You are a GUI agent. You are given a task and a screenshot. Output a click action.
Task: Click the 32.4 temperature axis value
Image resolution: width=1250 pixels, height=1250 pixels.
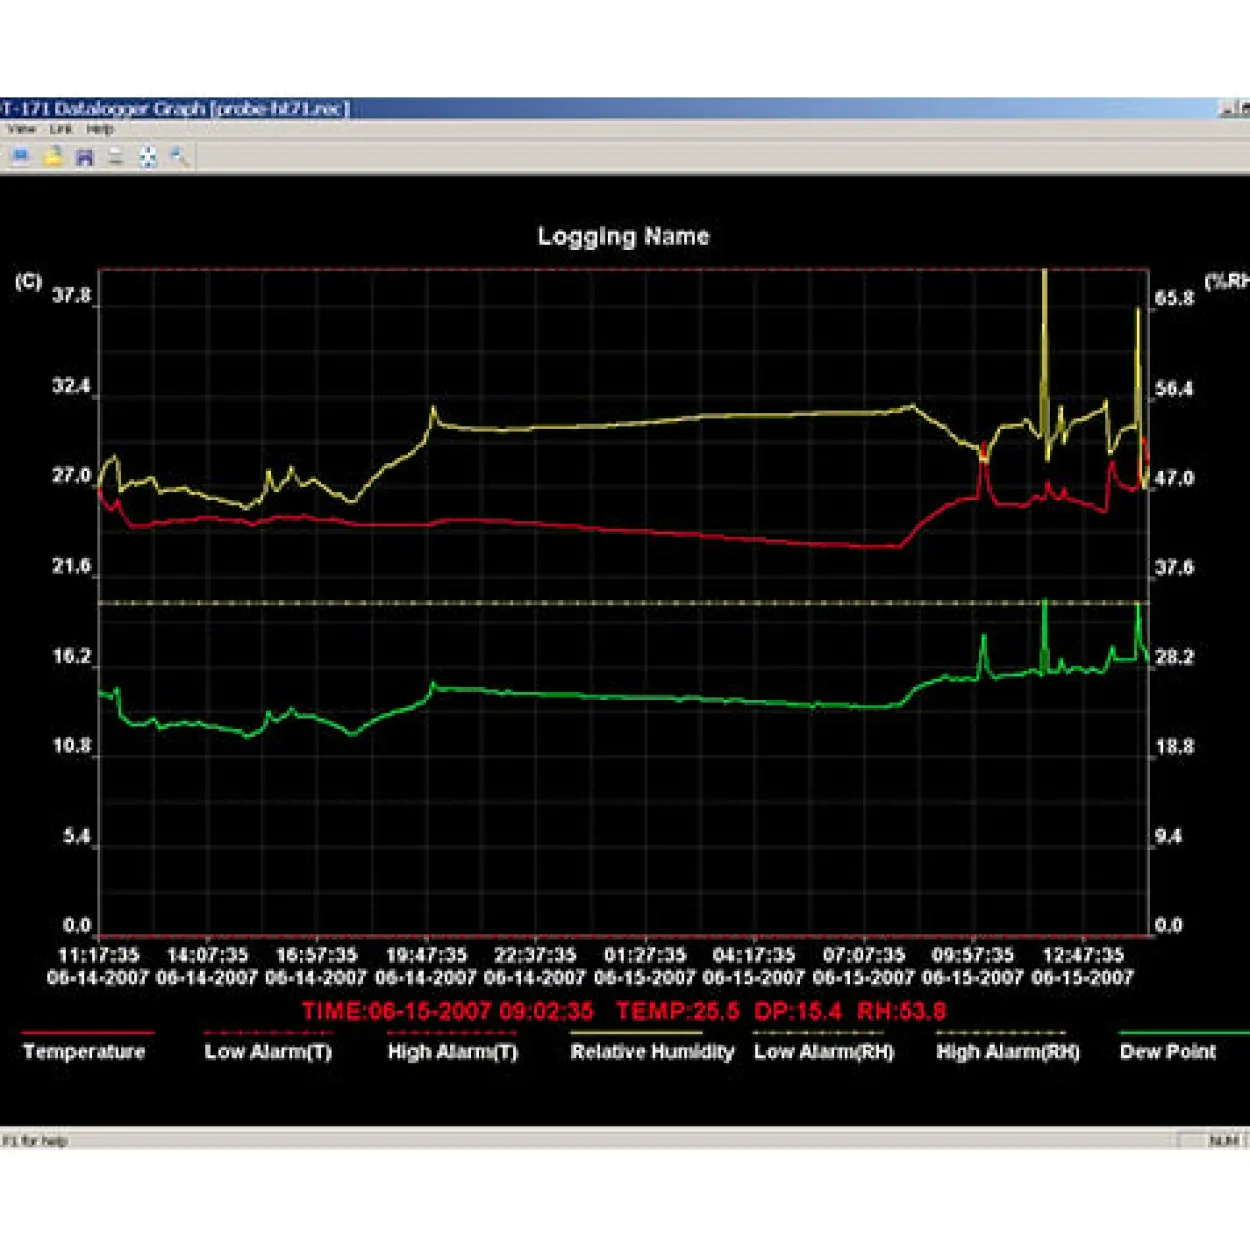[x=71, y=386]
